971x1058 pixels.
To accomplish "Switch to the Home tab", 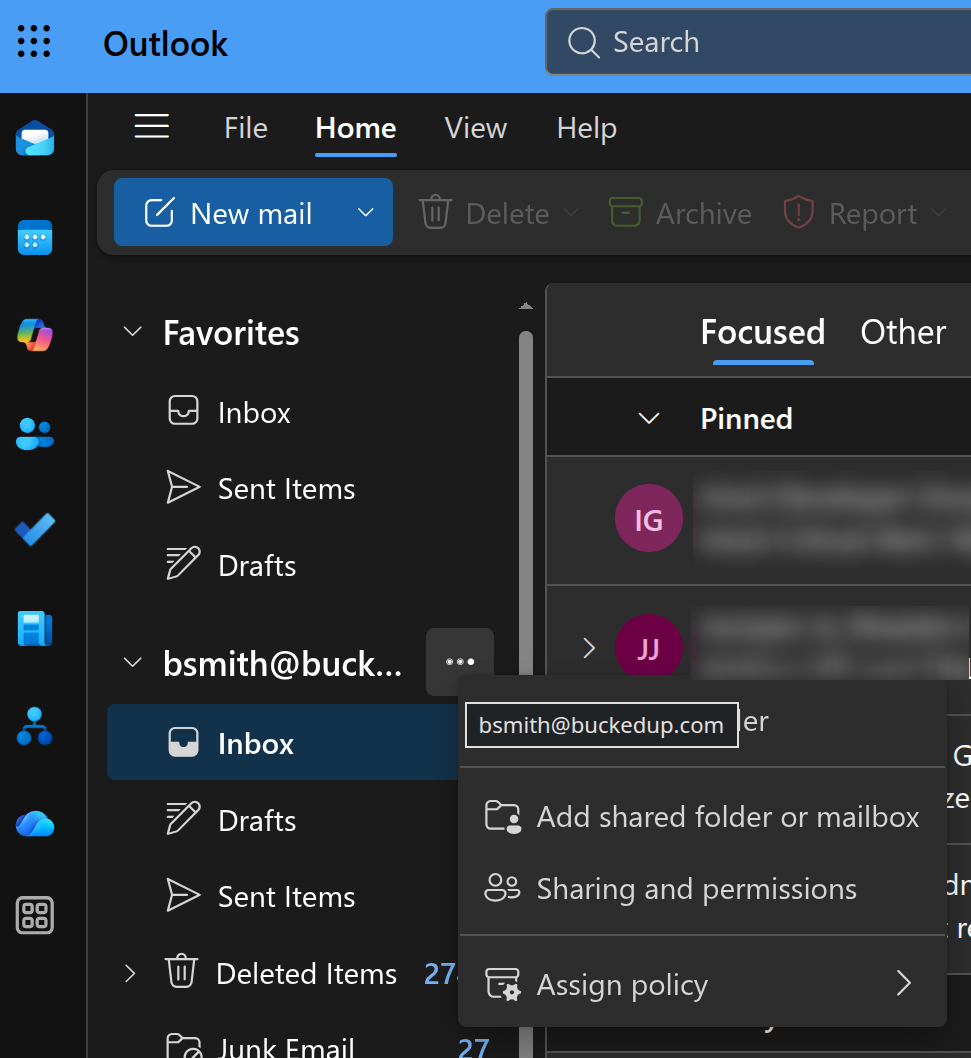I will (x=356, y=128).
